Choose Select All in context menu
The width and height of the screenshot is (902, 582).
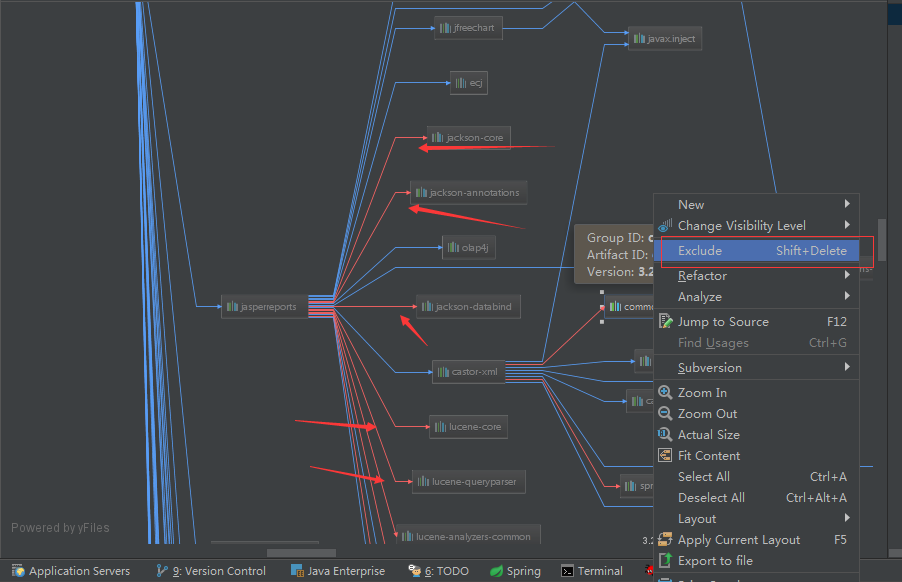pyautogui.click(x=704, y=477)
